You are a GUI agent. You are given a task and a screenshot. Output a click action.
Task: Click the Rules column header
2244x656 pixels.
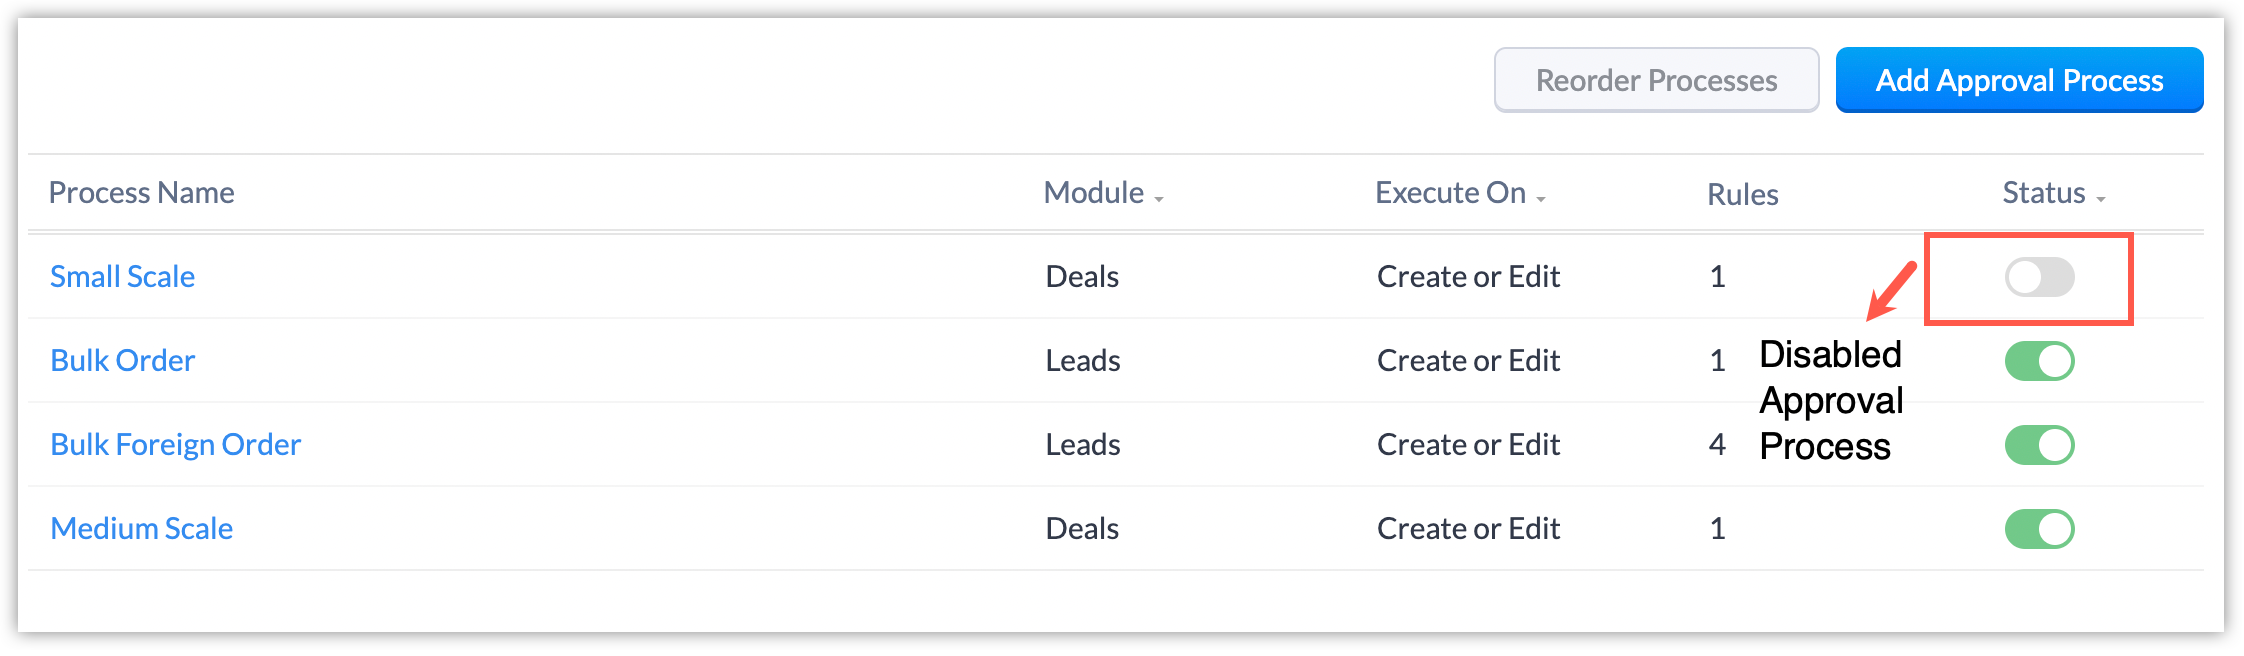(x=1742, y=195)
